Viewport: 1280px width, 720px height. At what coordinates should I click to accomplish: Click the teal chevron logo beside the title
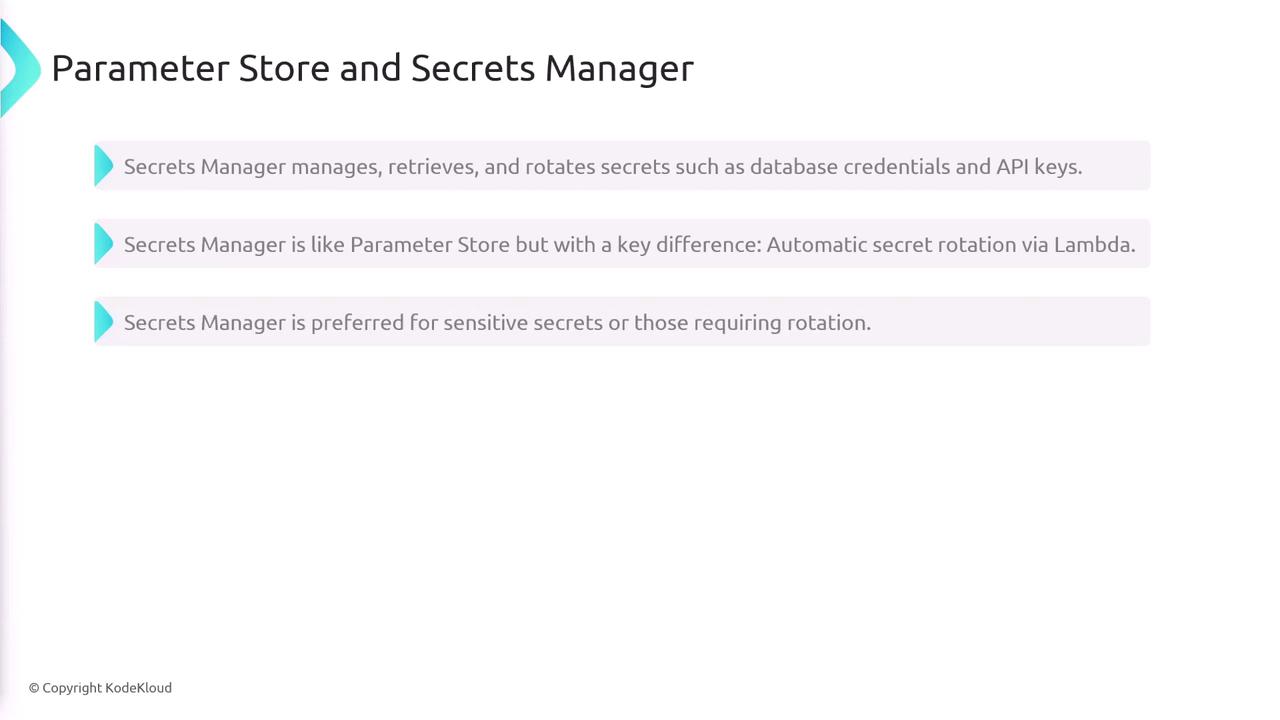tap(20, 68)
